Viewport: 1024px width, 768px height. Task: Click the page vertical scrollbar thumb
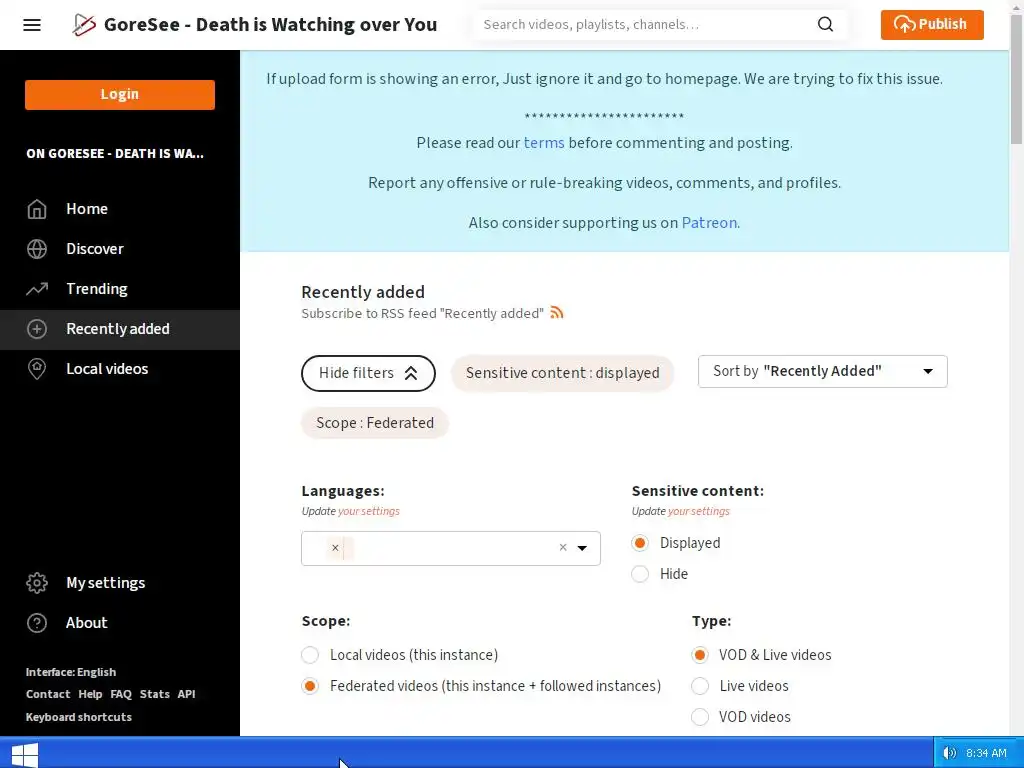(1016, 78)
